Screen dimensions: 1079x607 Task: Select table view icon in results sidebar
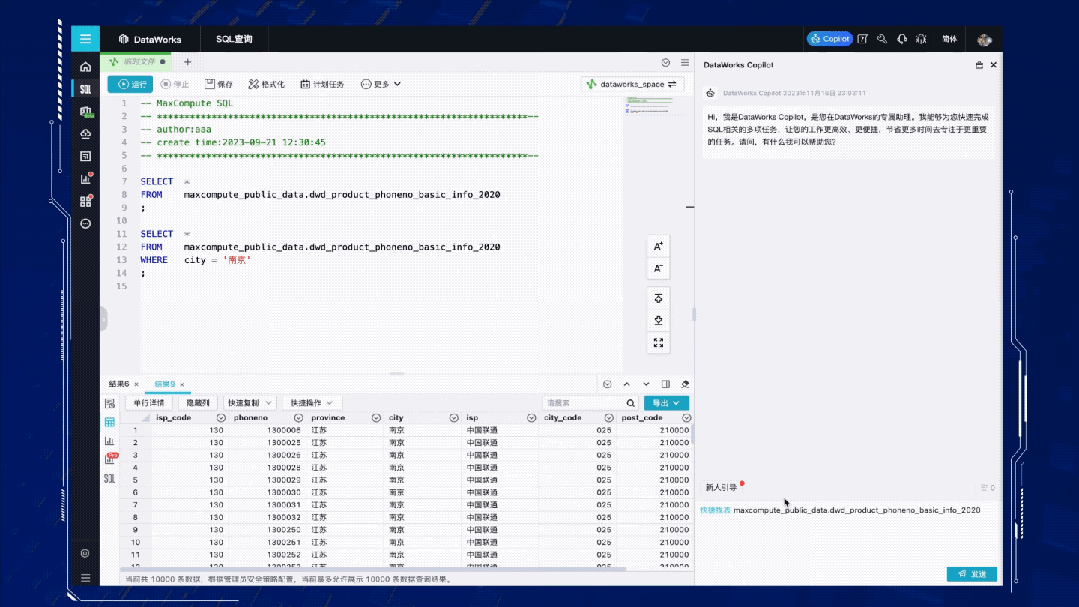109,422
